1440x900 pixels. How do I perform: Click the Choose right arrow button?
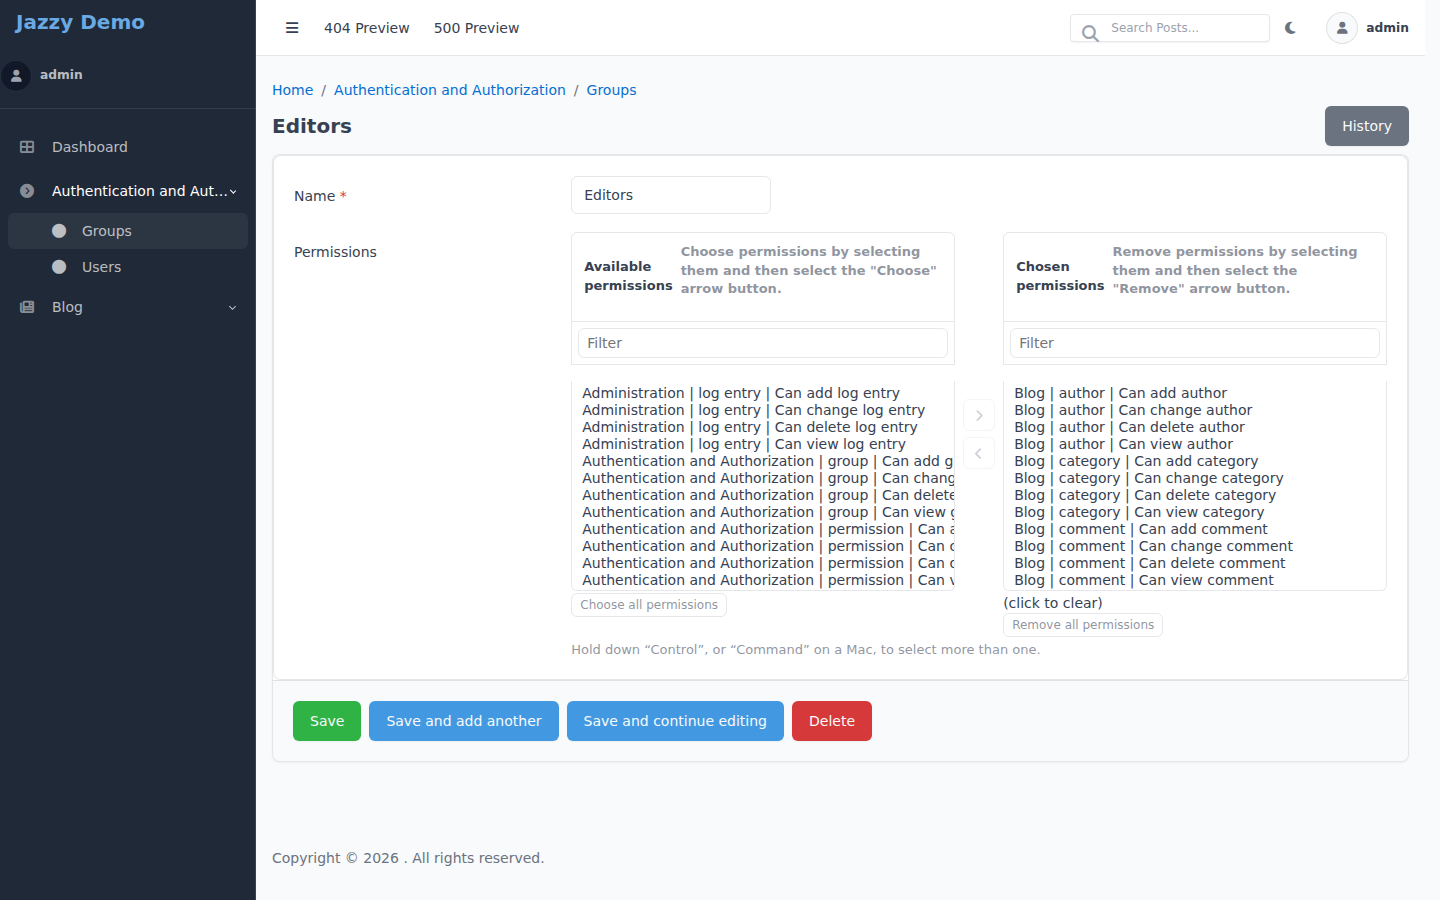[979, 415]
